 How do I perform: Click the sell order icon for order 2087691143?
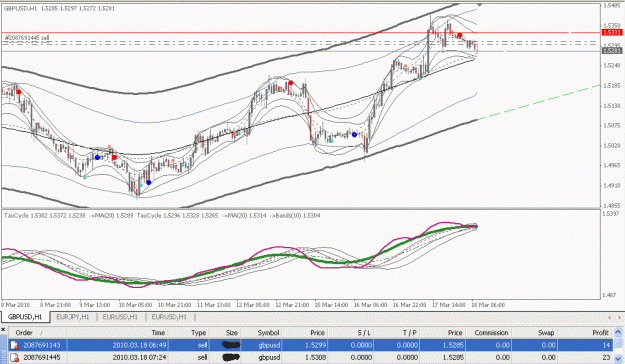14,345
